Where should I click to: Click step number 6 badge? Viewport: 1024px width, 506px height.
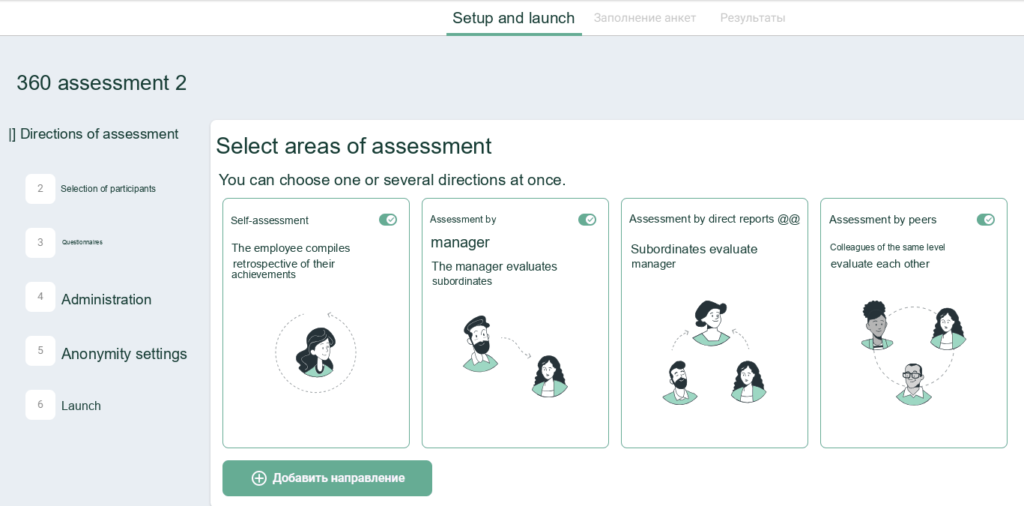pos(40,405)
